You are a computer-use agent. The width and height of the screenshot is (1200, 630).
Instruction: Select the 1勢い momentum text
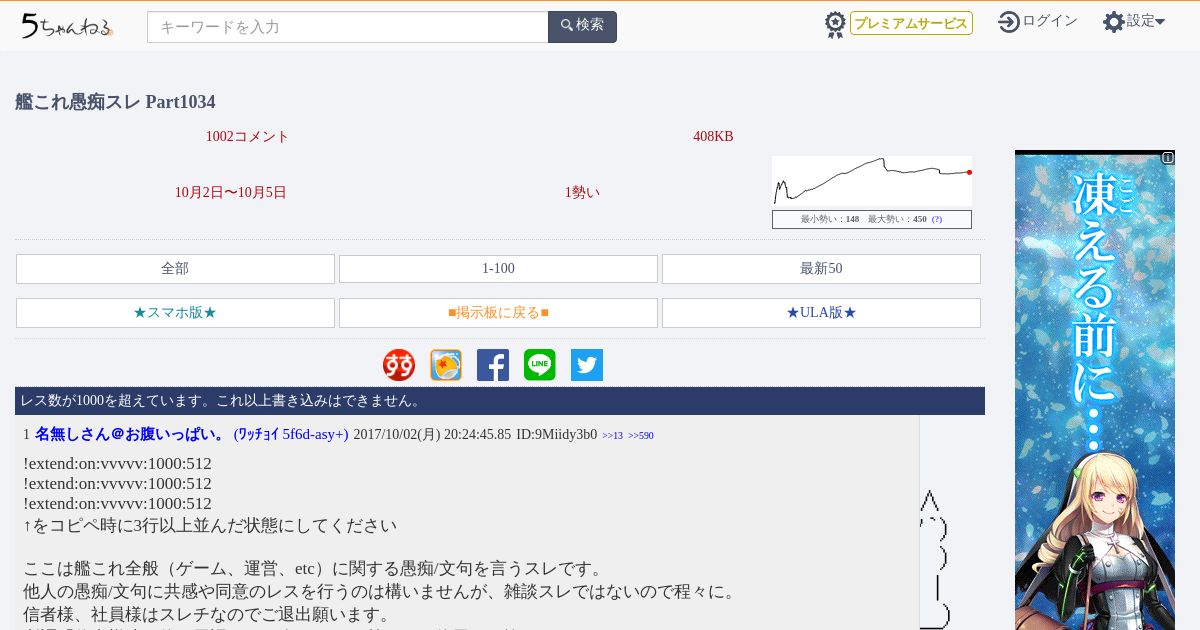coord(582,193)
